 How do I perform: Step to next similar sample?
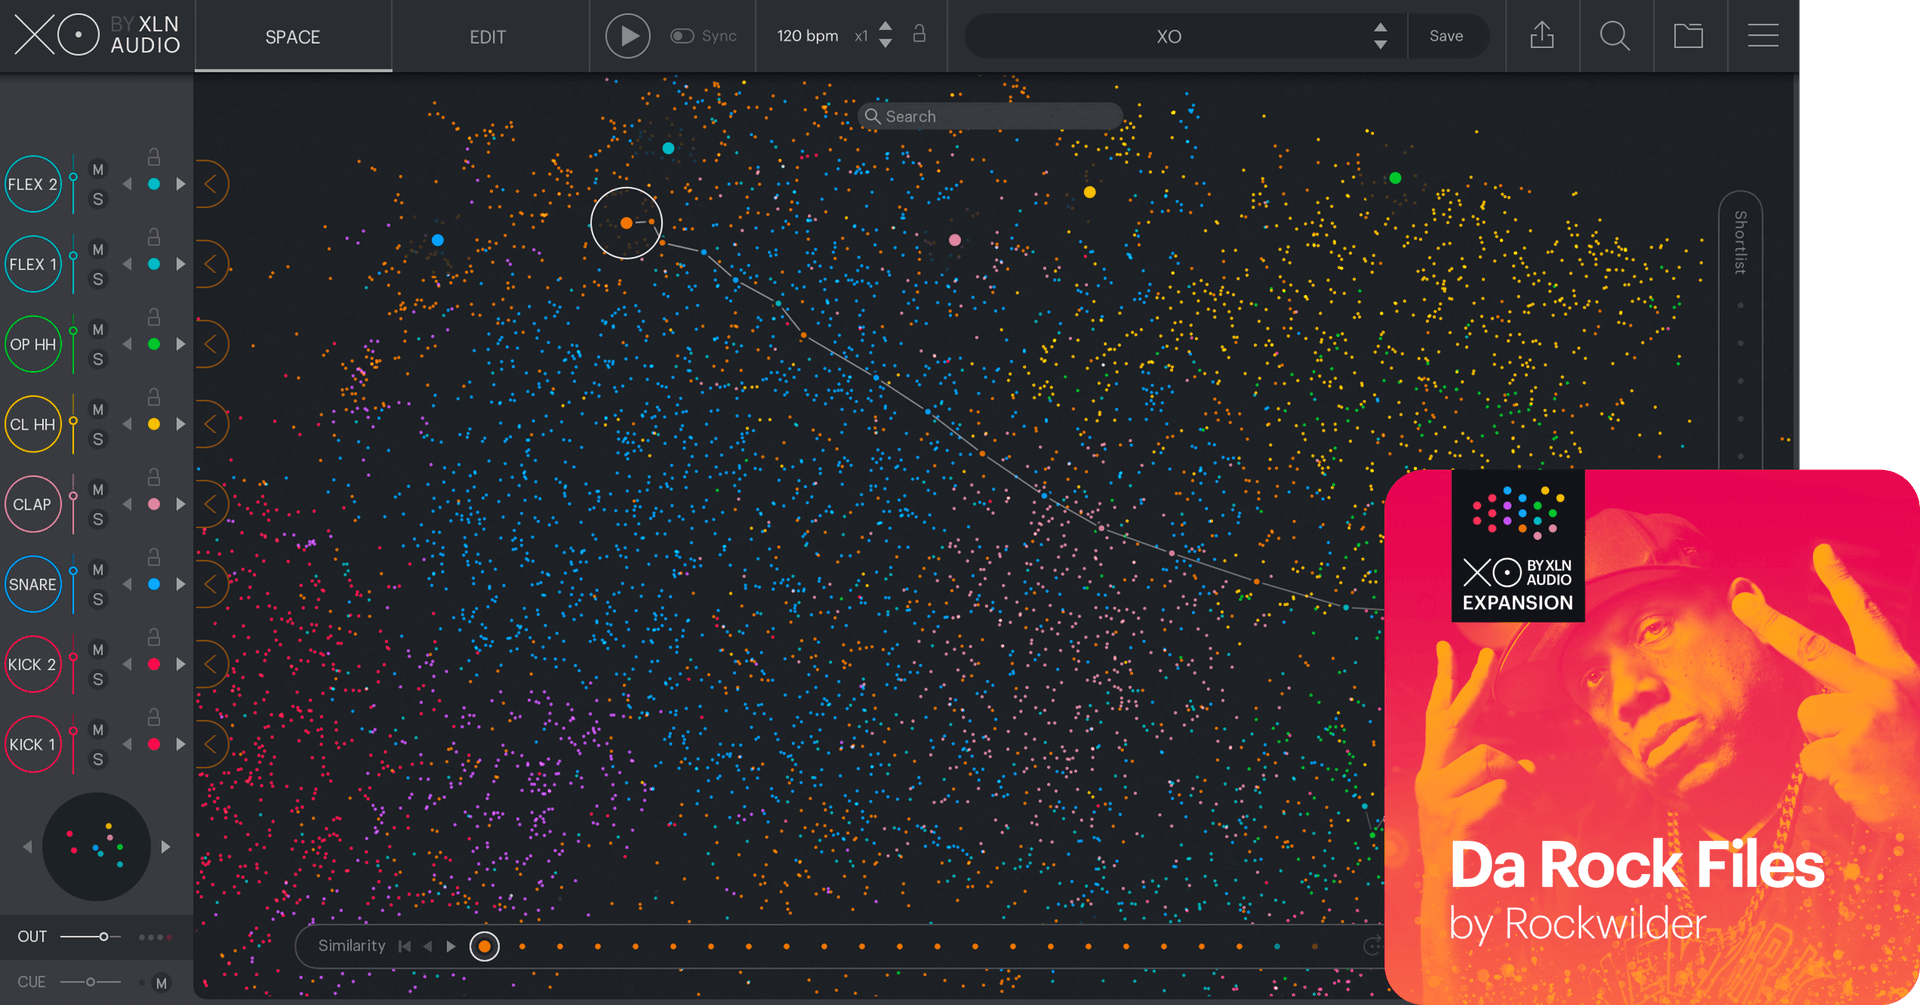click(x=451, y=946)
